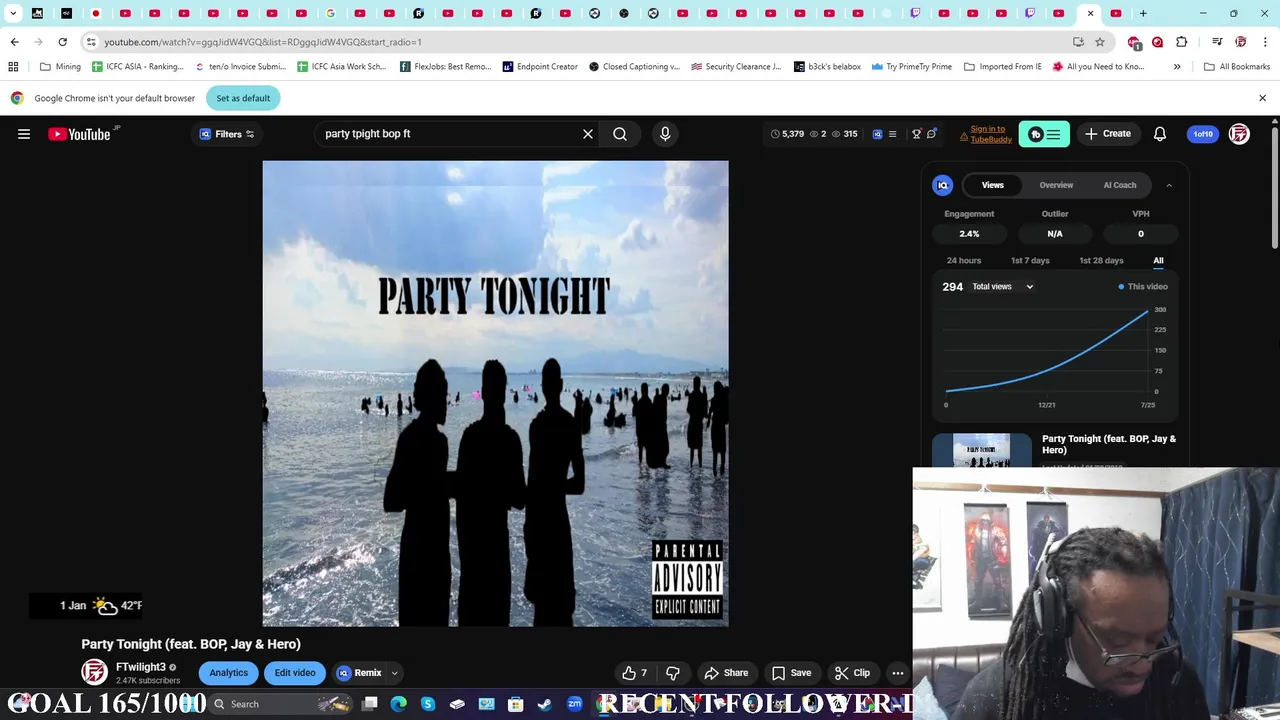Install app icon in address bar
1280x720 pixels.
[1078, 42]
